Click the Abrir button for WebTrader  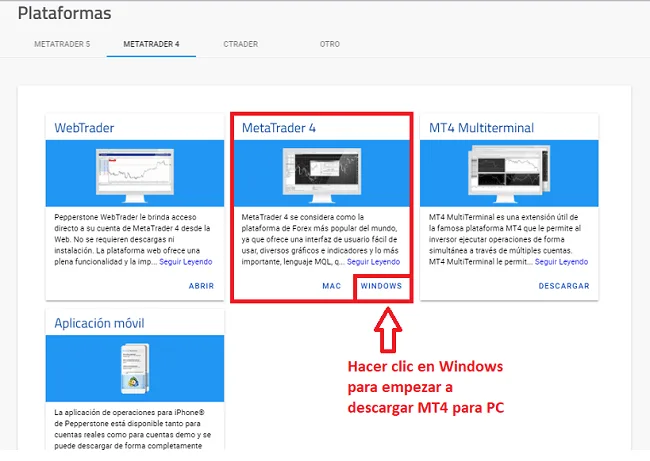click(x=201, y=286)
